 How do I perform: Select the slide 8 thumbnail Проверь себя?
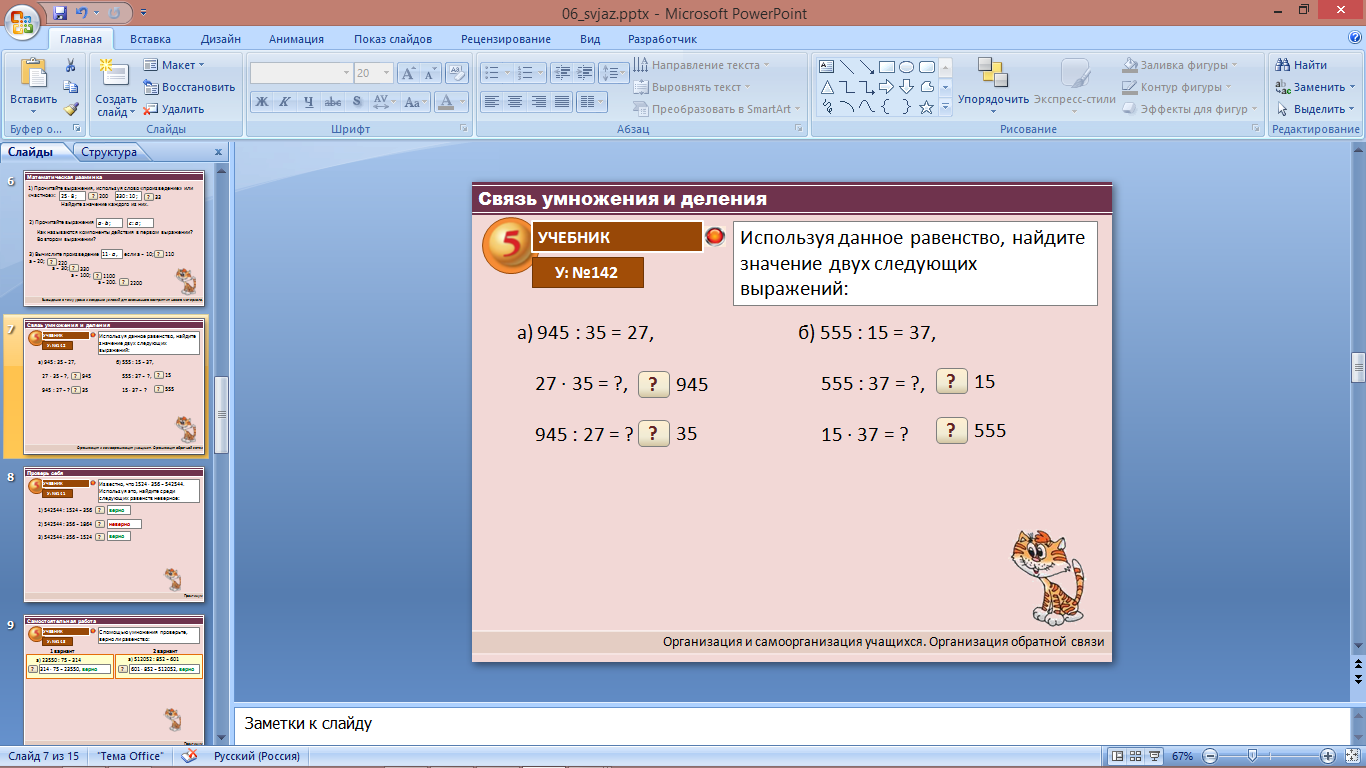[114, 534]
